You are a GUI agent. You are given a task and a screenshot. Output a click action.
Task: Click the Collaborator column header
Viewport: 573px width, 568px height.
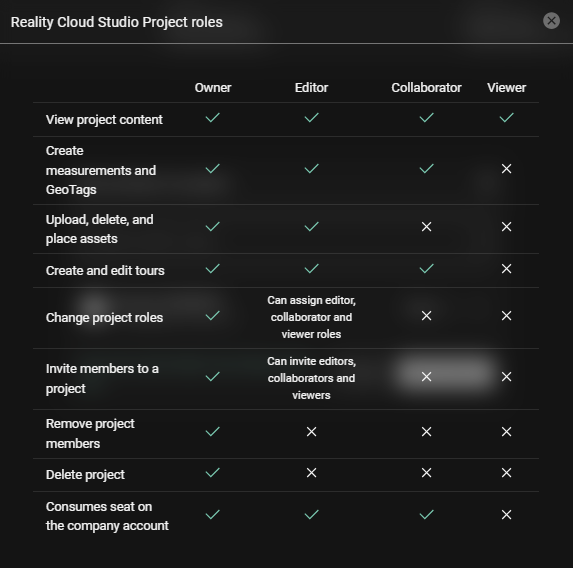pos(426,88)
